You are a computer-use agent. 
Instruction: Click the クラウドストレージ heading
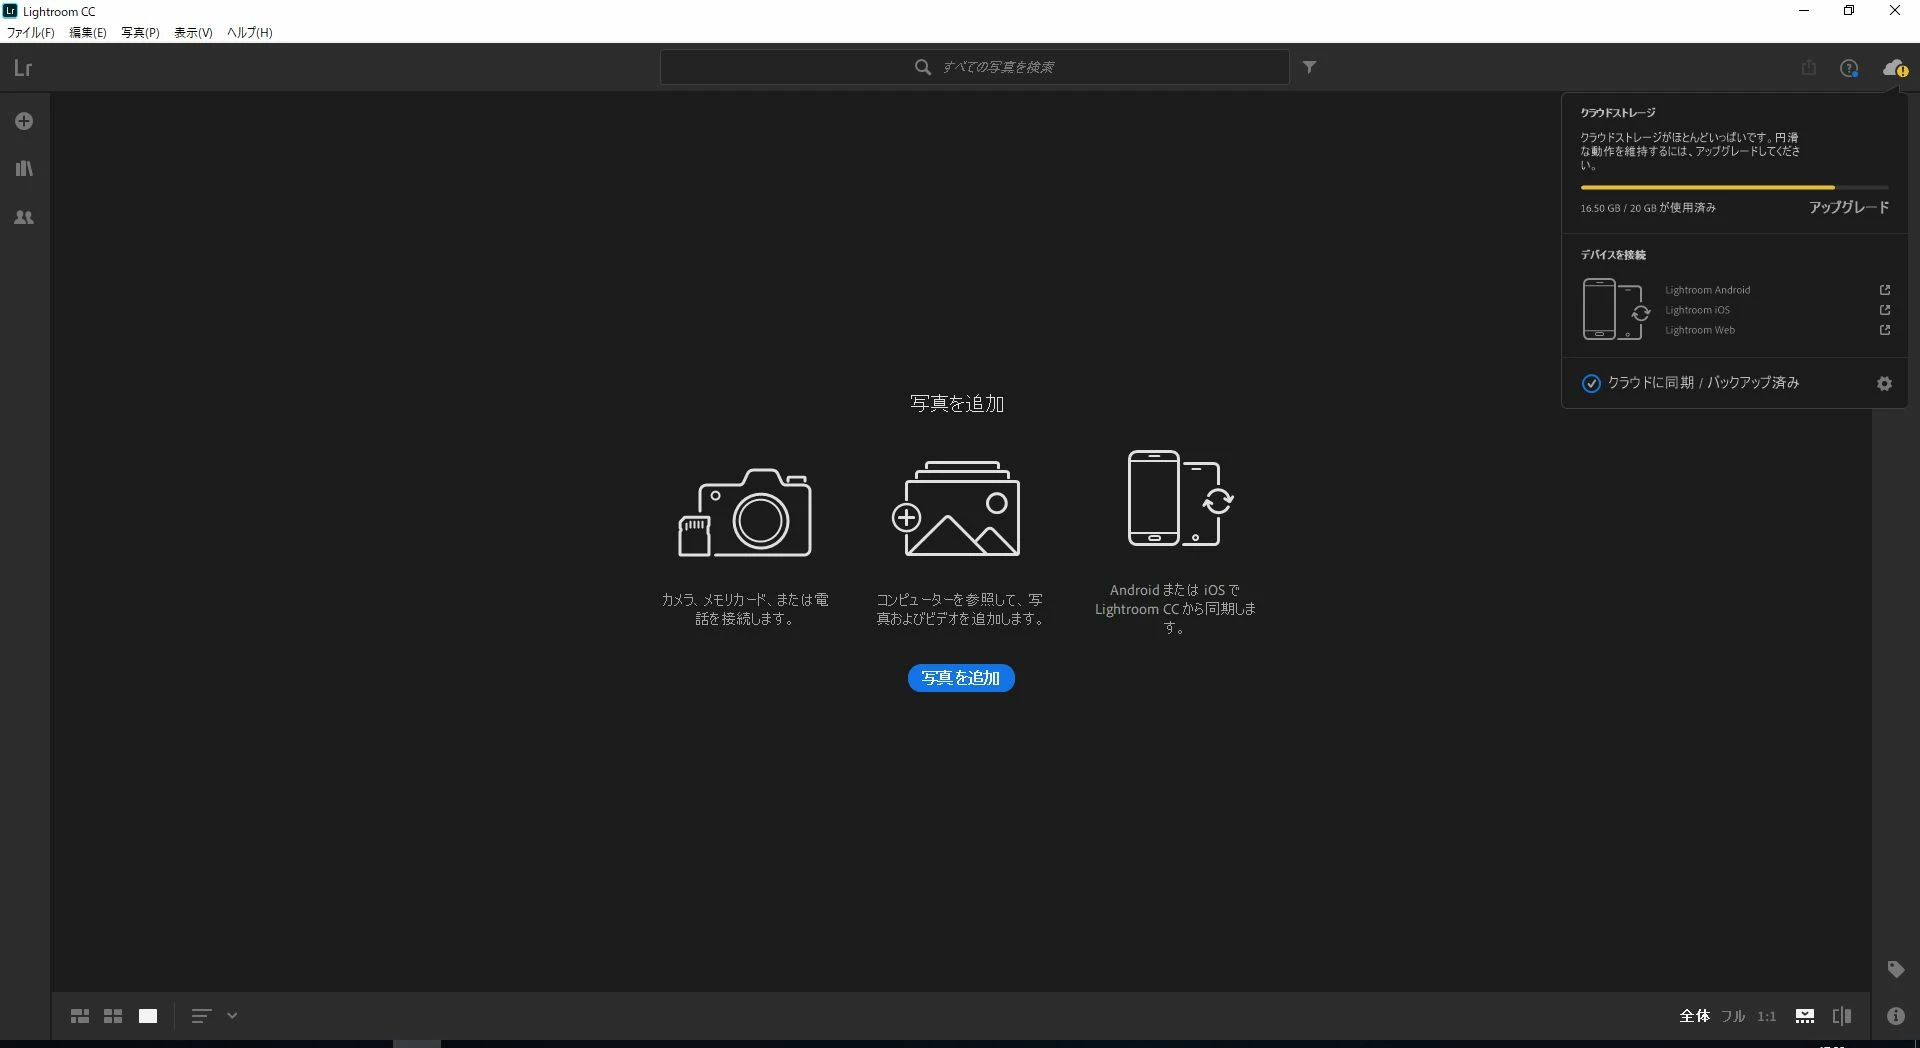[x=1618, y=113]
